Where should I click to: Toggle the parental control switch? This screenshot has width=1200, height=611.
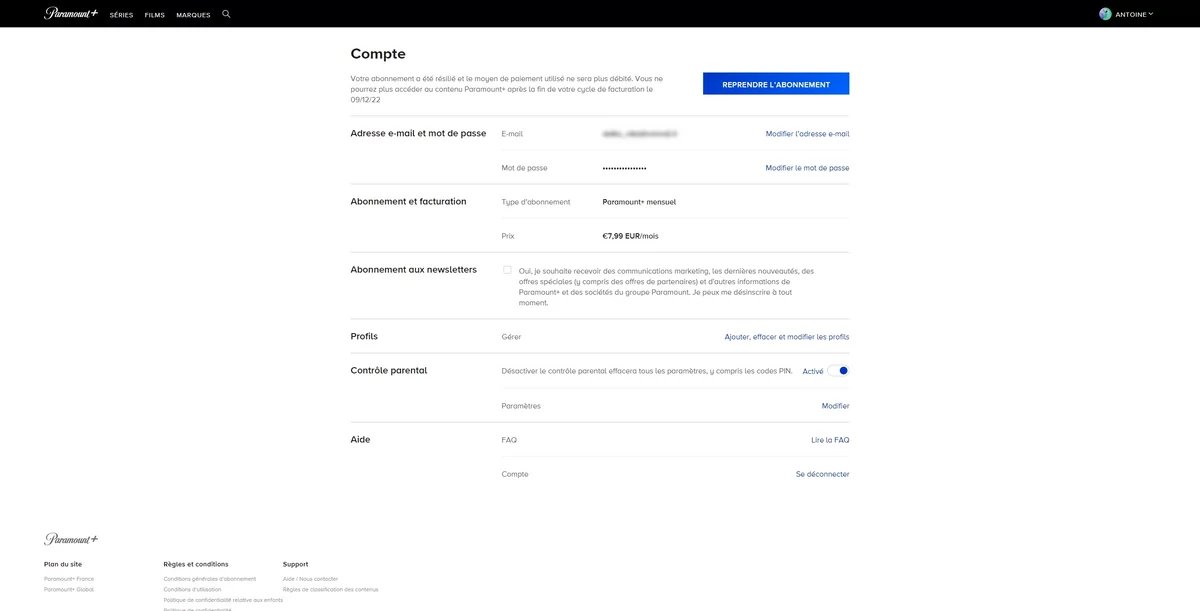pyautogui.click(x=838, y=371)
